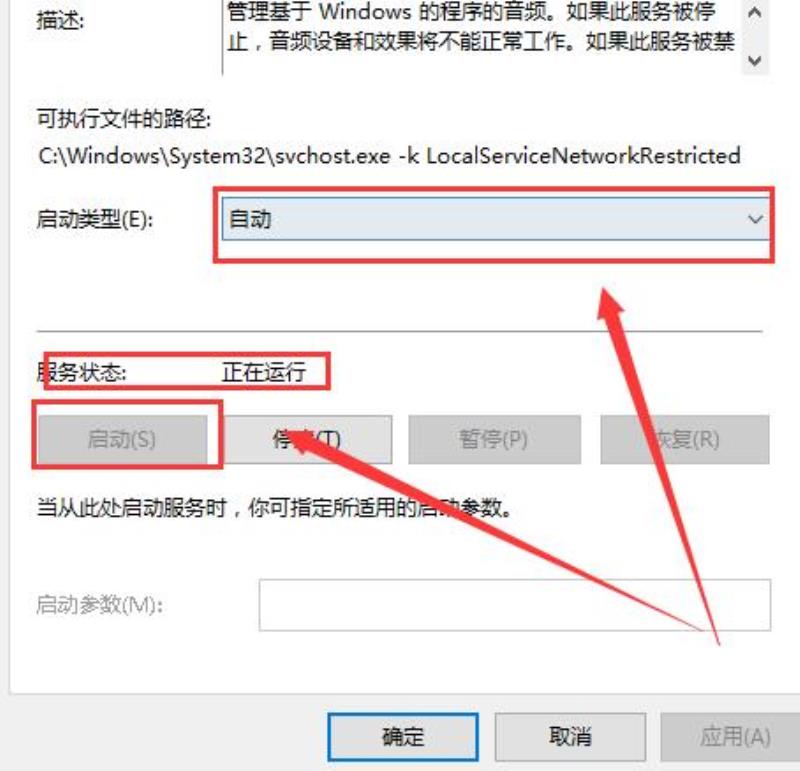800x771 pixels.
Task: Click the 启动类型(E) label
Action: pyautogui.click(x=95, y=219)
